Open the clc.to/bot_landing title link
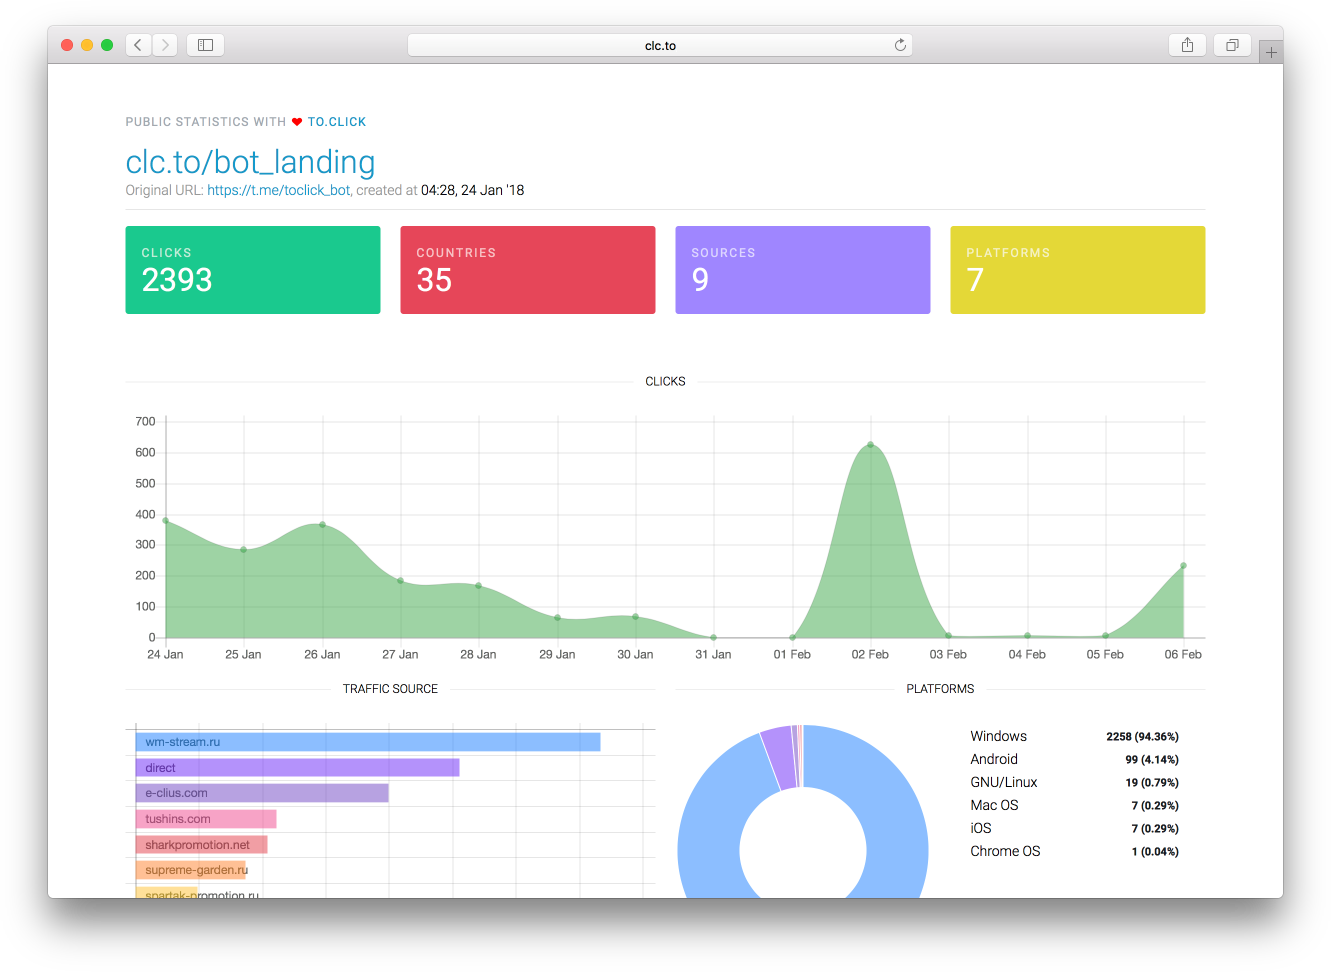 (x=250, y=162)
